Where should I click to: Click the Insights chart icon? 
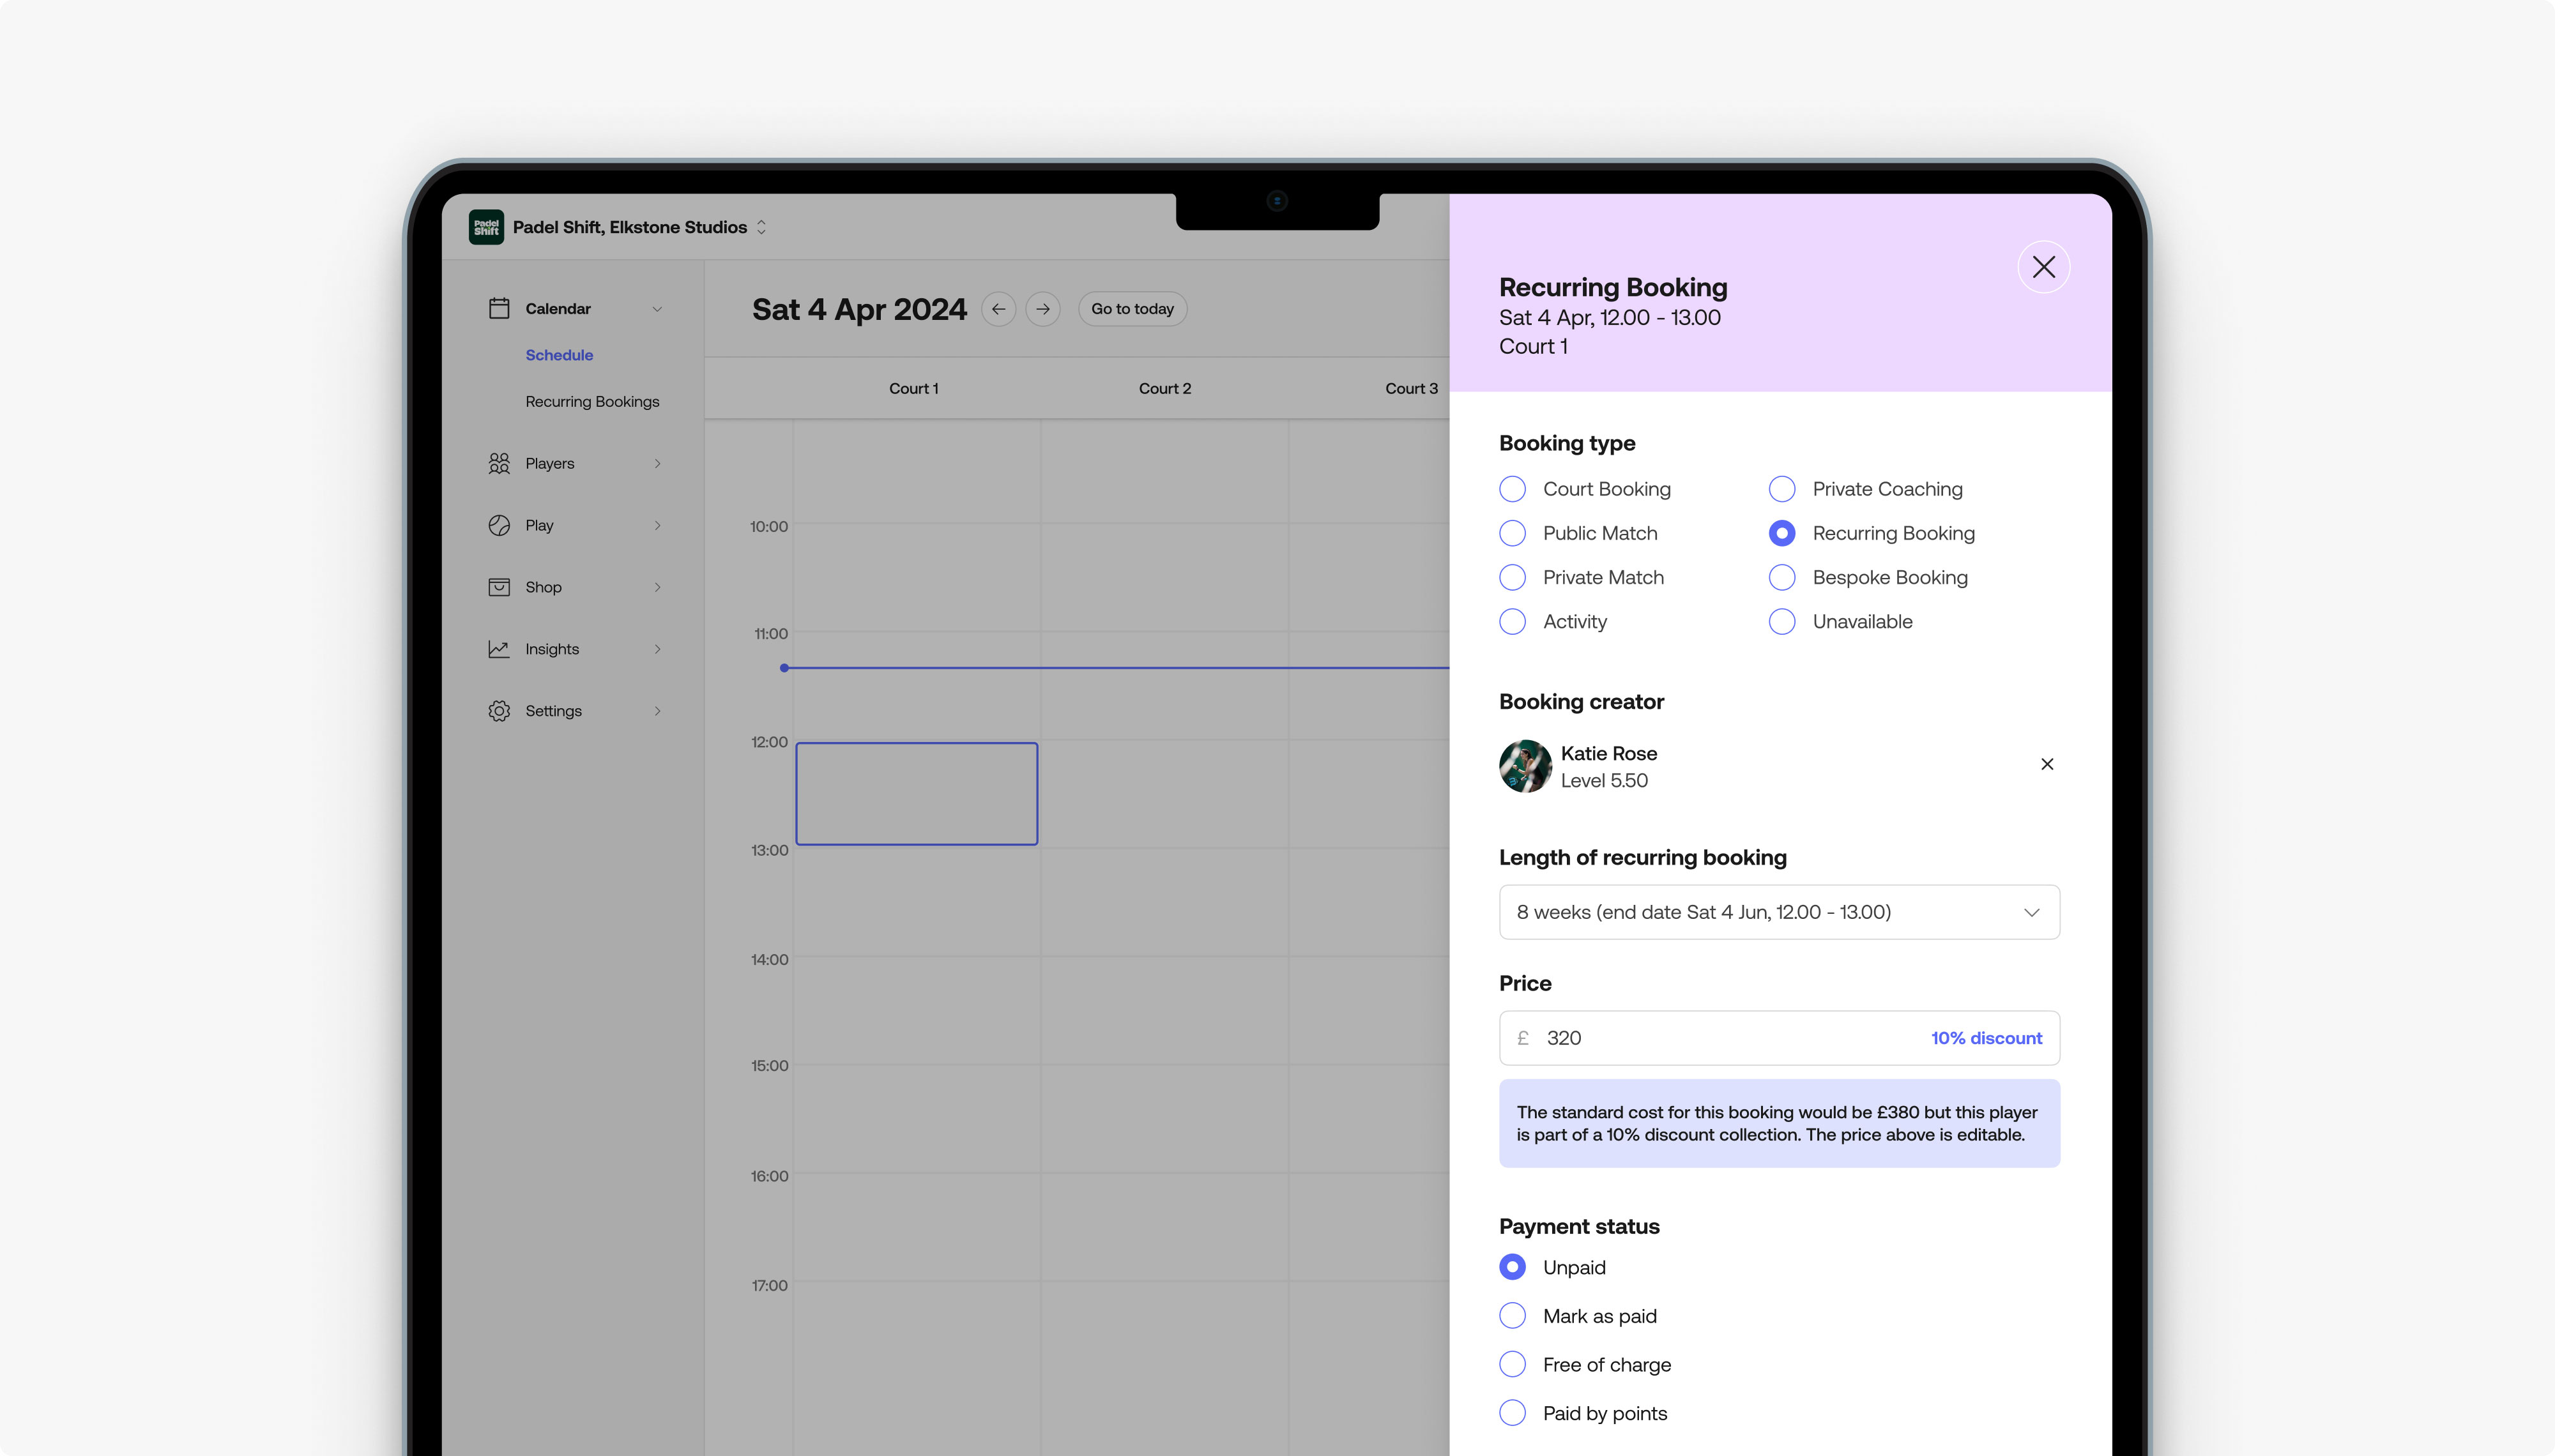click(499, 649)
